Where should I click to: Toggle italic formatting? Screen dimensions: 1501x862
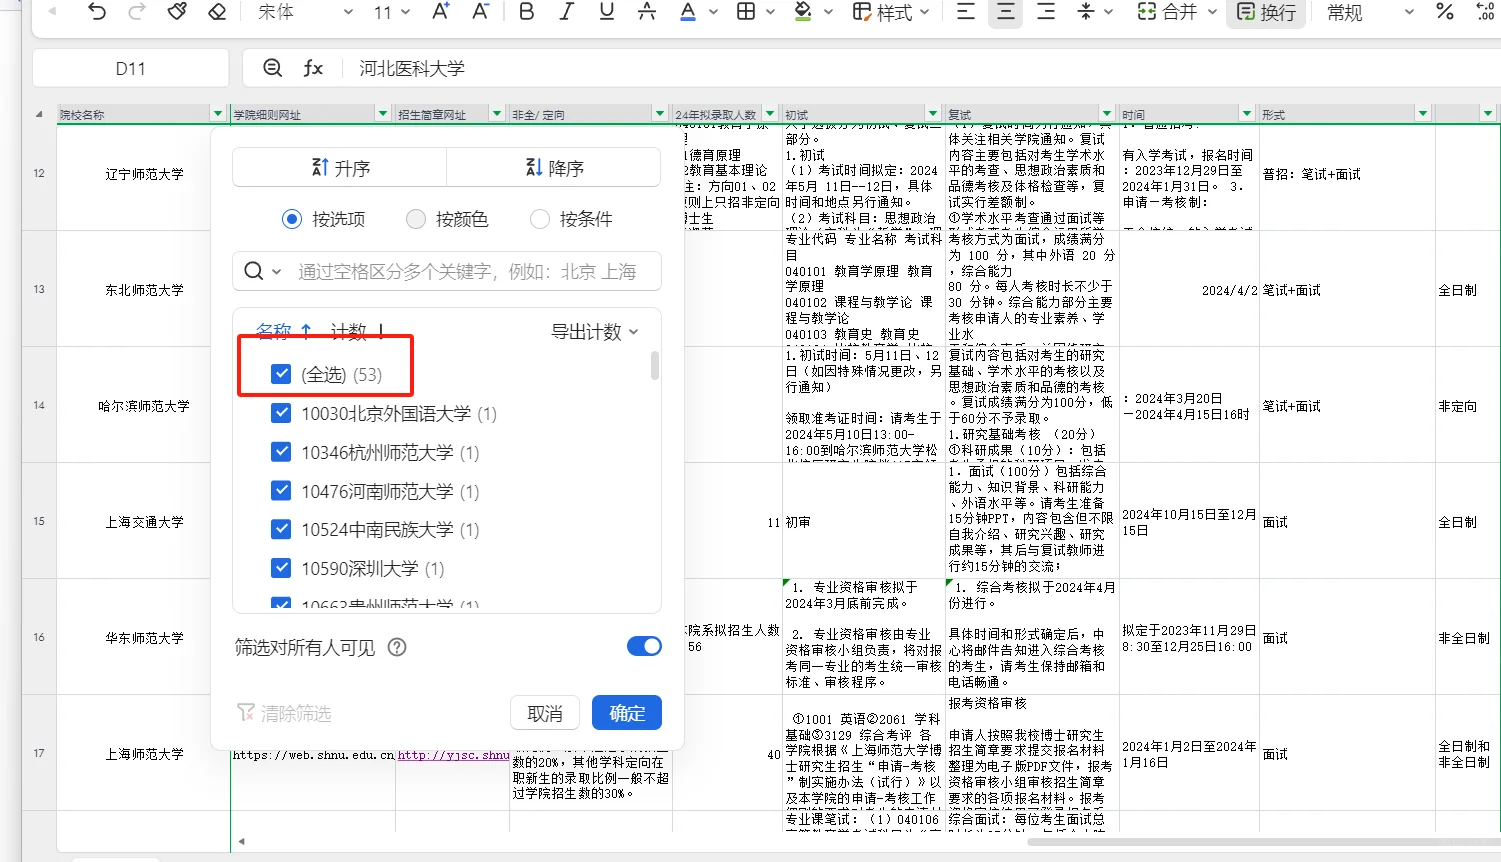click(567, 12)
